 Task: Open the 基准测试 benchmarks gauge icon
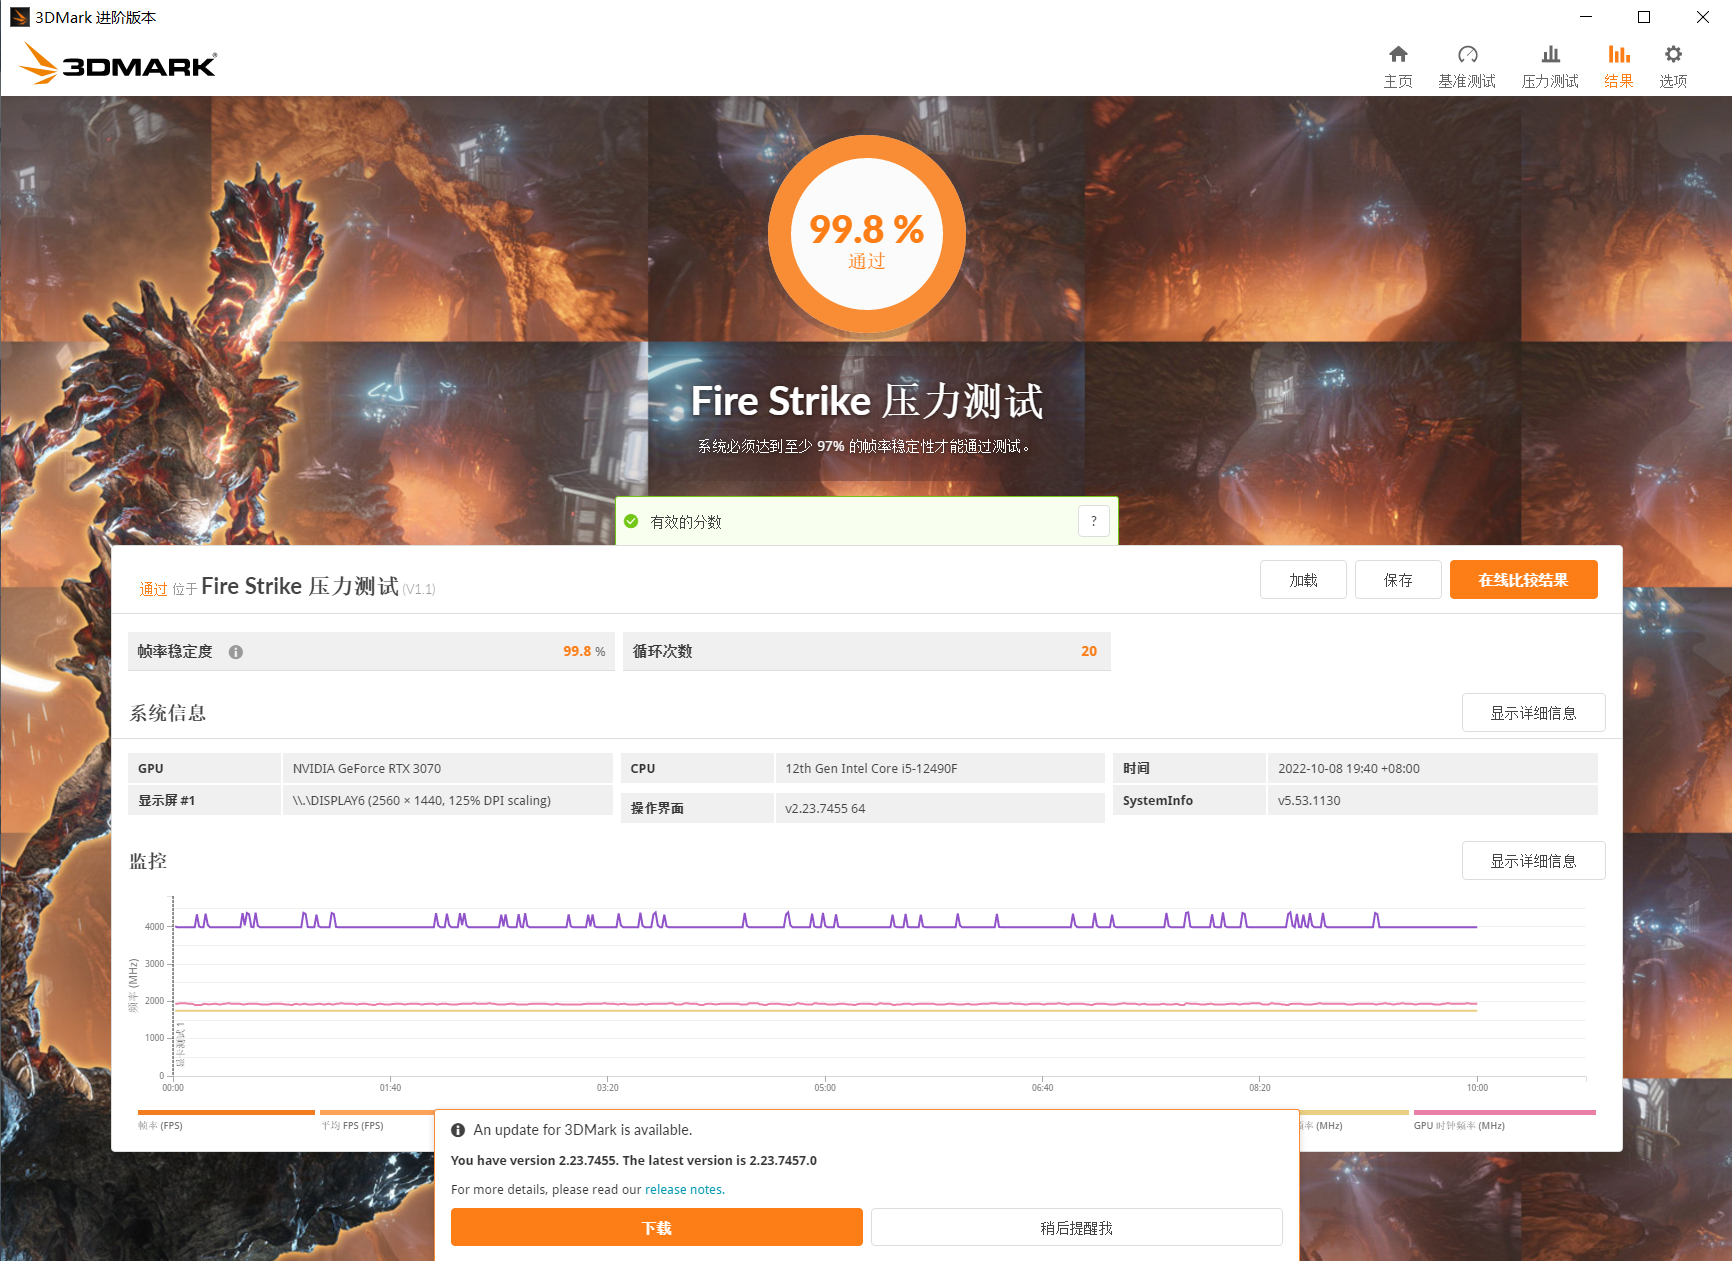pos(1467,54)
